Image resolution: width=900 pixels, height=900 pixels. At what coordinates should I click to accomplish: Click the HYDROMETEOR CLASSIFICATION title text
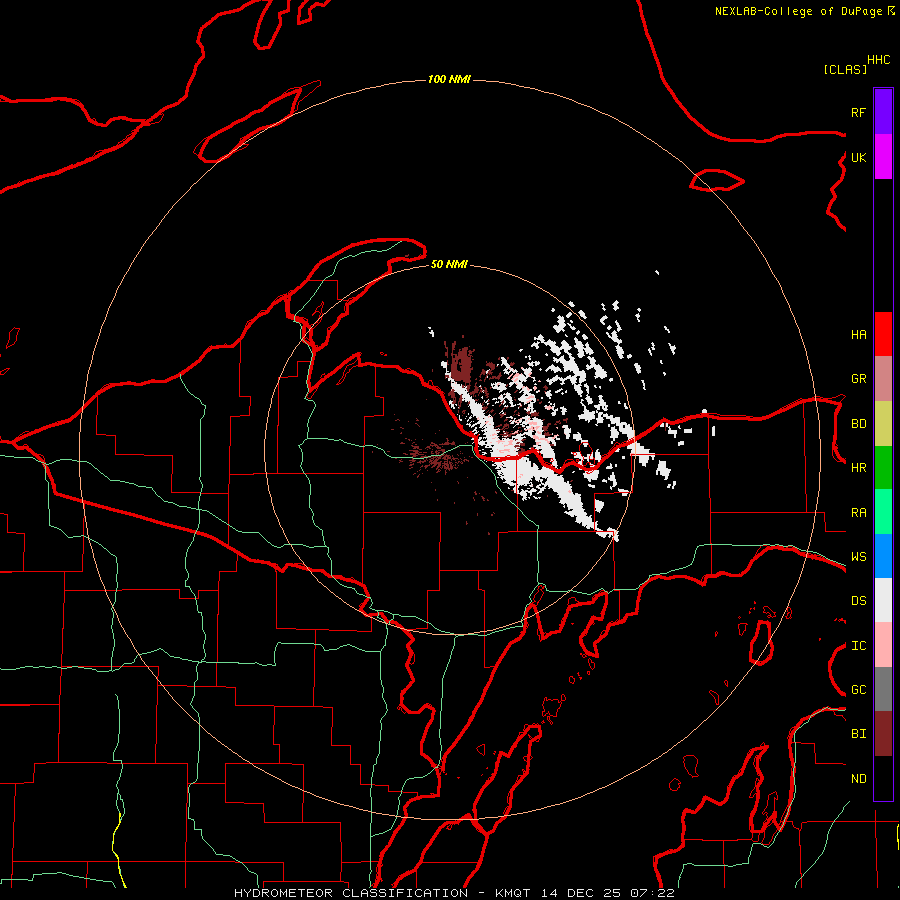pyautogui.click(x=351, y=893)
